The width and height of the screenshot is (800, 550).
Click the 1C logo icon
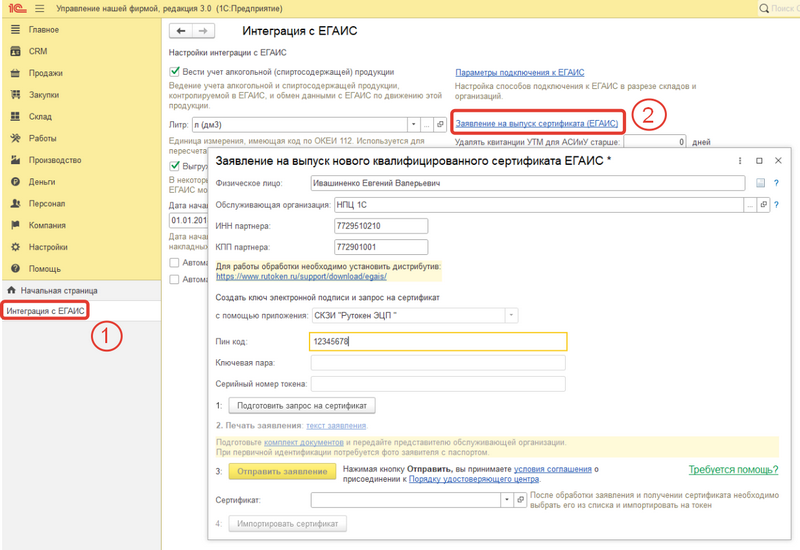point(17,8)
